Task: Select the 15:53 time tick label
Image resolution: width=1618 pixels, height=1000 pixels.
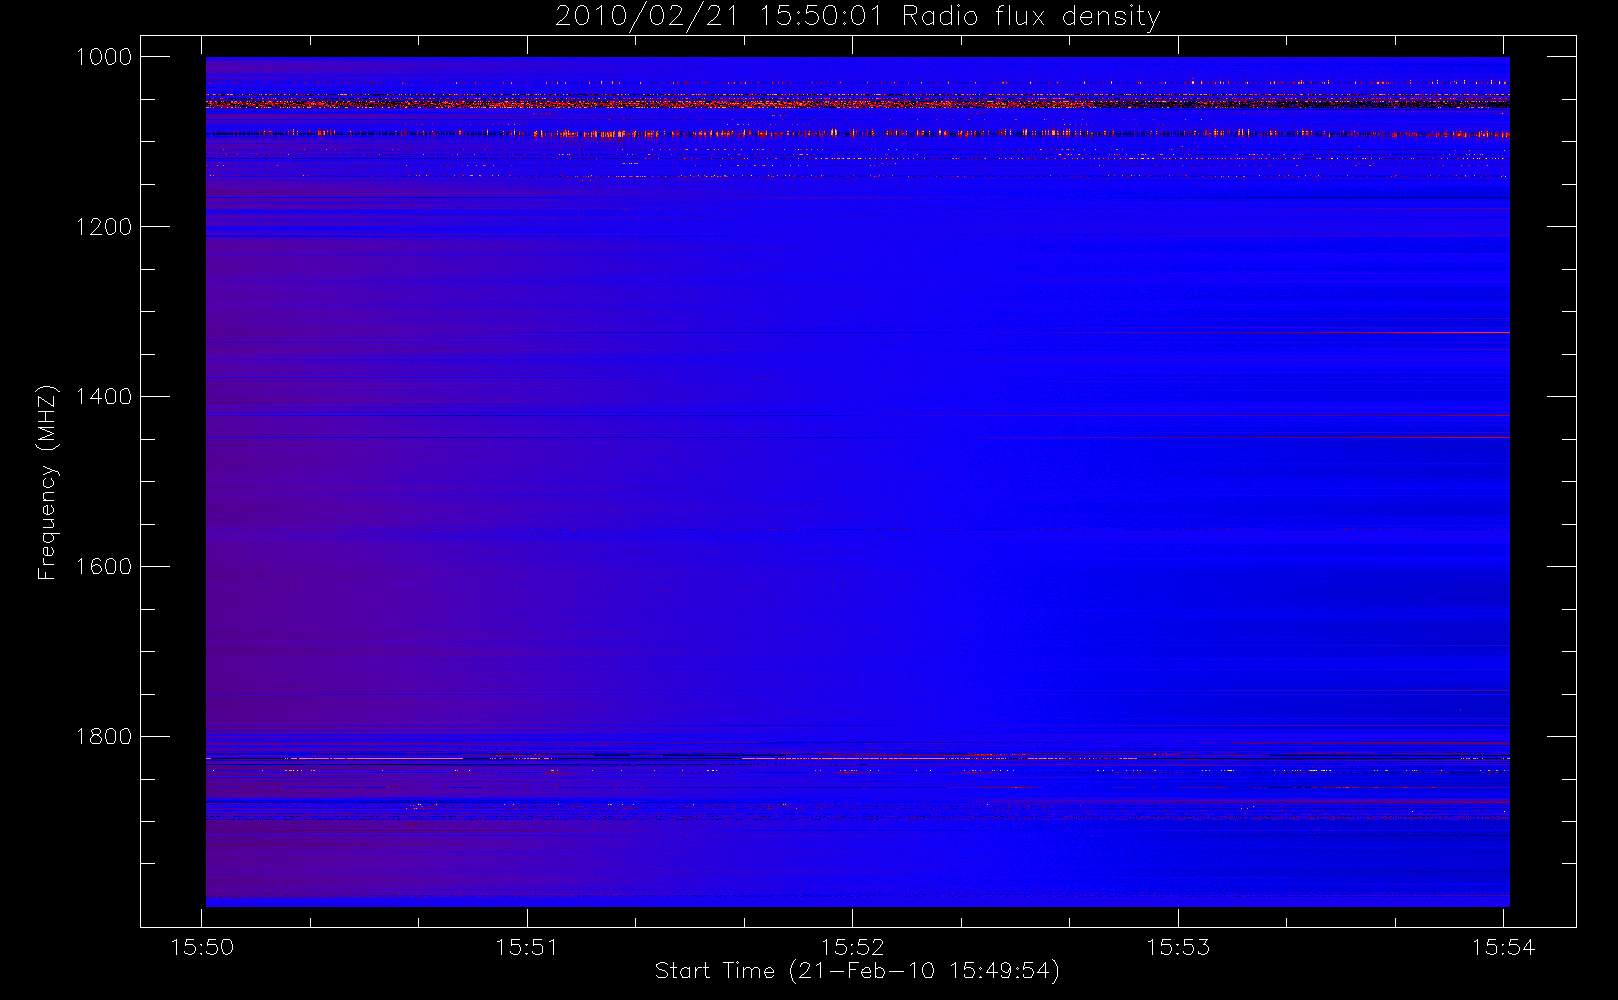Action: (1178, 947)
